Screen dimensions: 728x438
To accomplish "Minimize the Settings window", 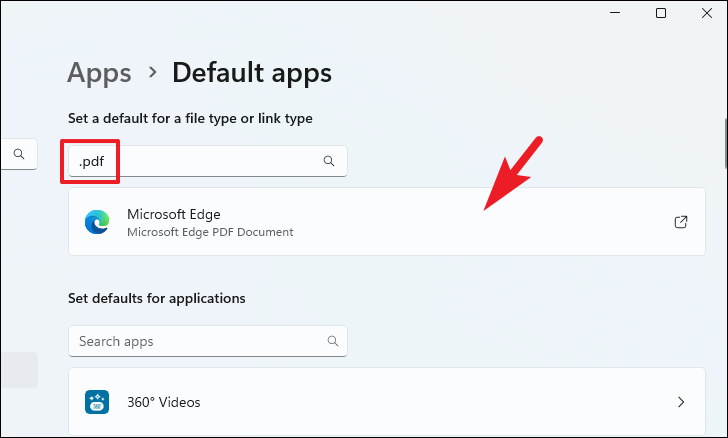I will (615, 13).
